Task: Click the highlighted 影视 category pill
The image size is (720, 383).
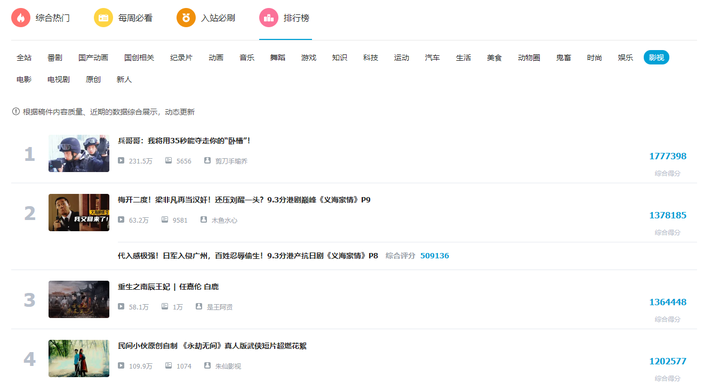Action: [x=656, y=57]
